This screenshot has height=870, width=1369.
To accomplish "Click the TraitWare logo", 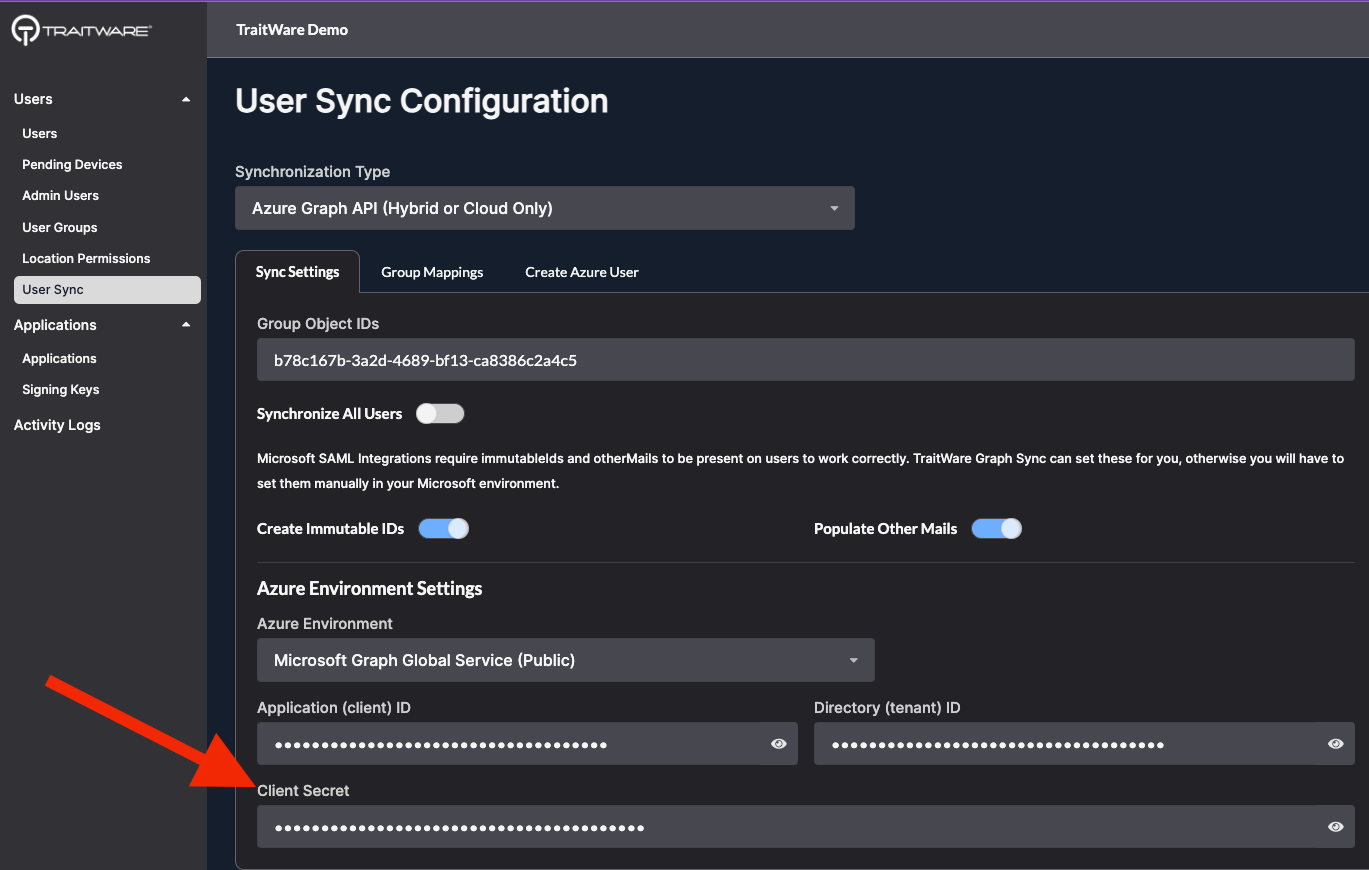I will (x=82, y=30).
